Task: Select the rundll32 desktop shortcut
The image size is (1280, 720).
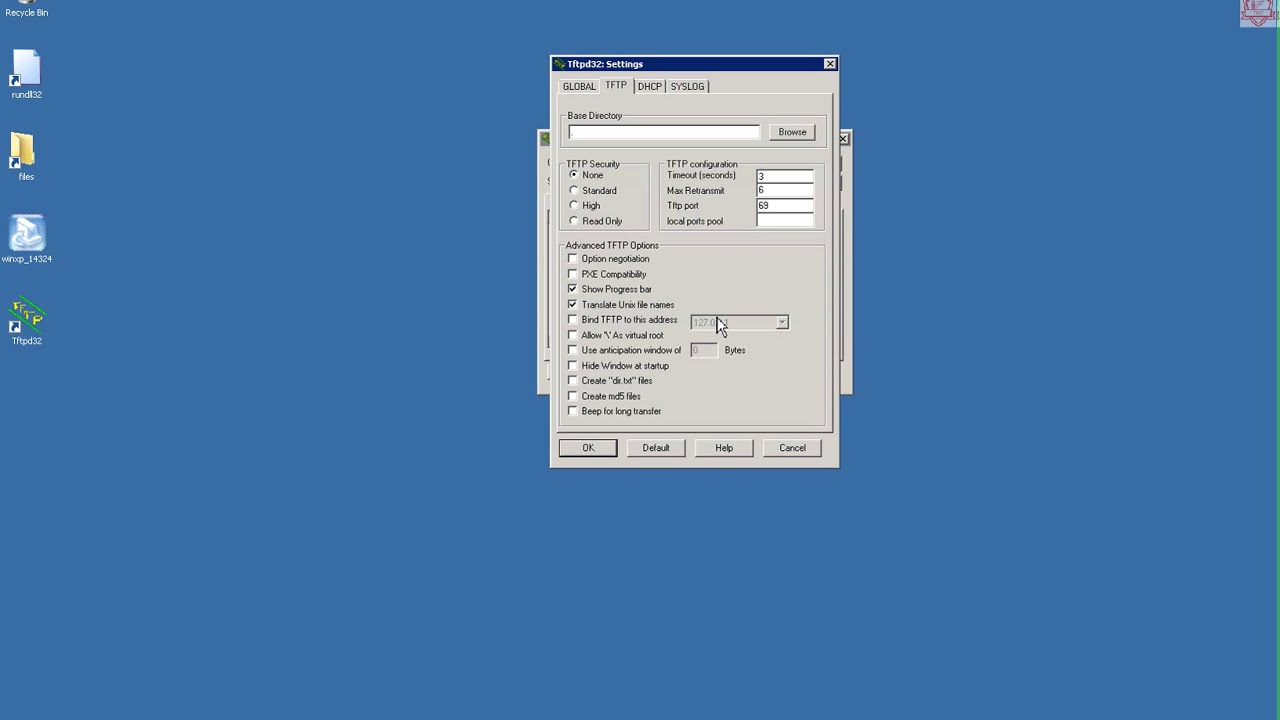Action: click(x=26, y=75)
